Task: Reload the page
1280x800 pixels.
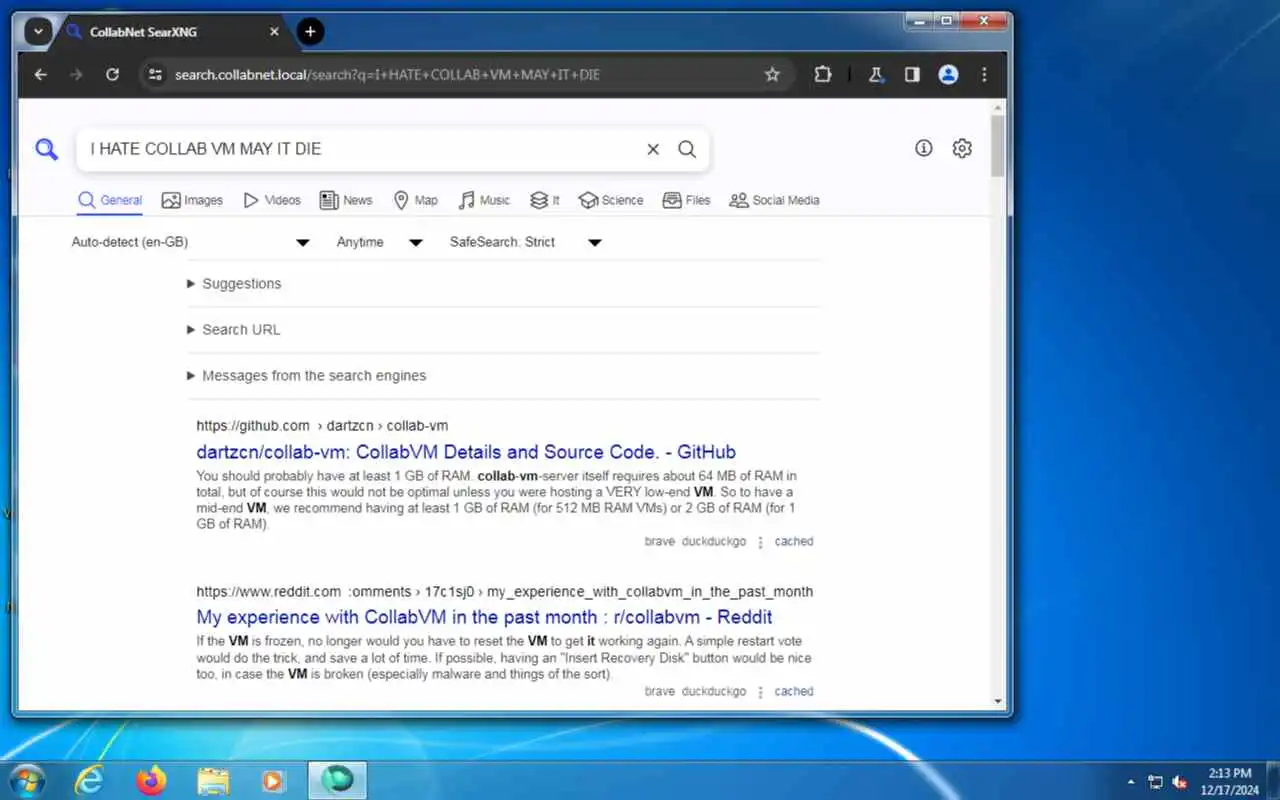Action: tap(112, 74)
